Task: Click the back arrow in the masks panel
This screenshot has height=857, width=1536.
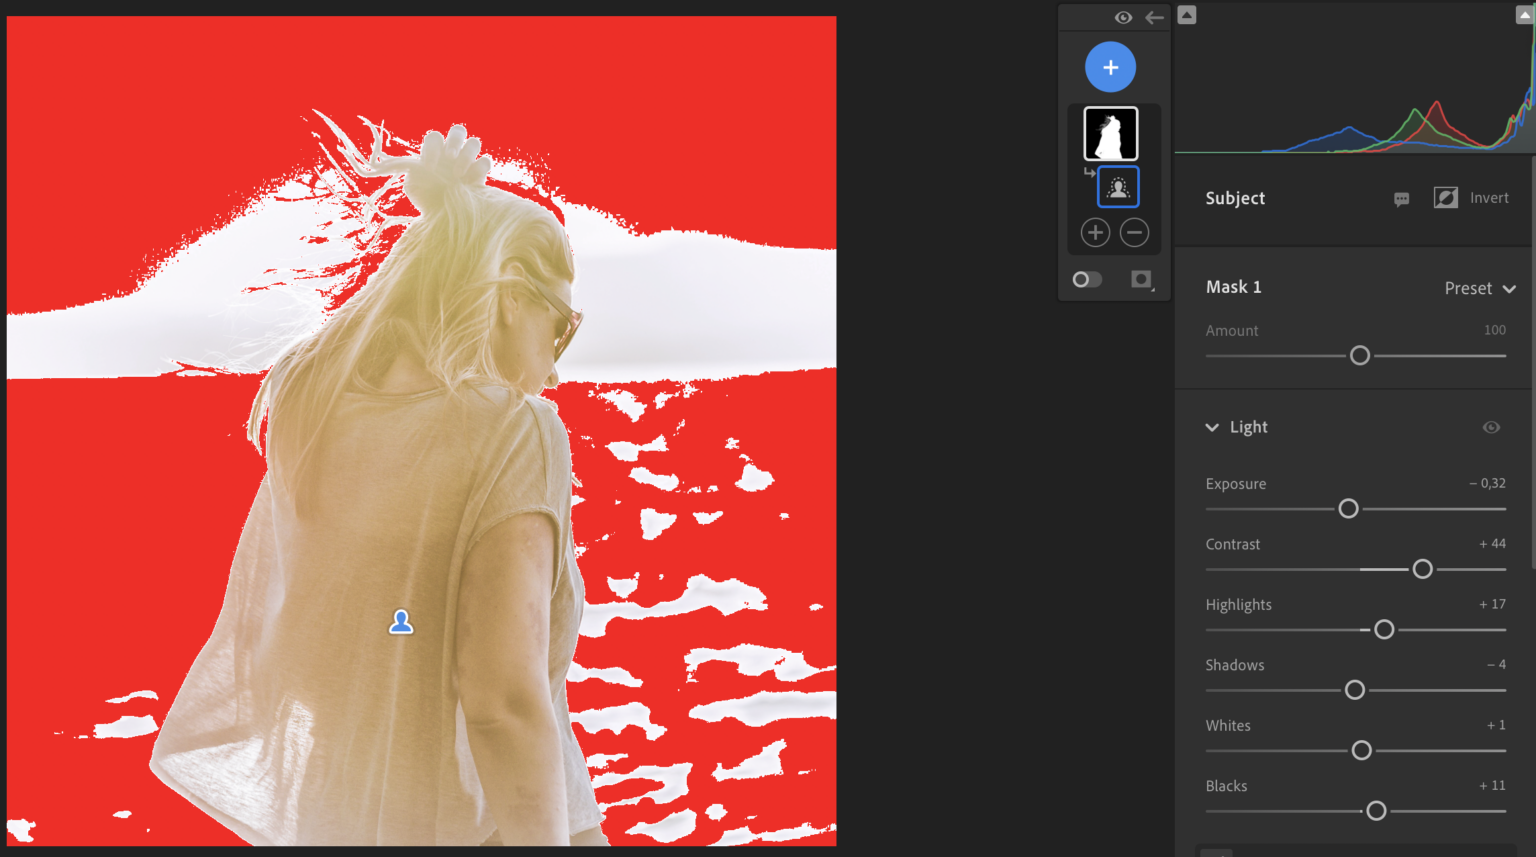Action: [x=1154, y=17]
